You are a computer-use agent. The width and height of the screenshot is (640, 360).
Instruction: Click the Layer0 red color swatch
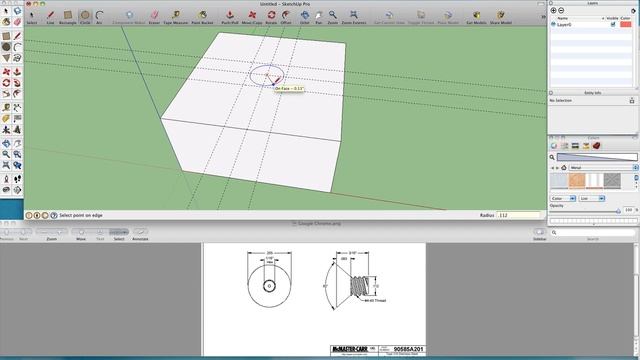click(x=625, y=24)
